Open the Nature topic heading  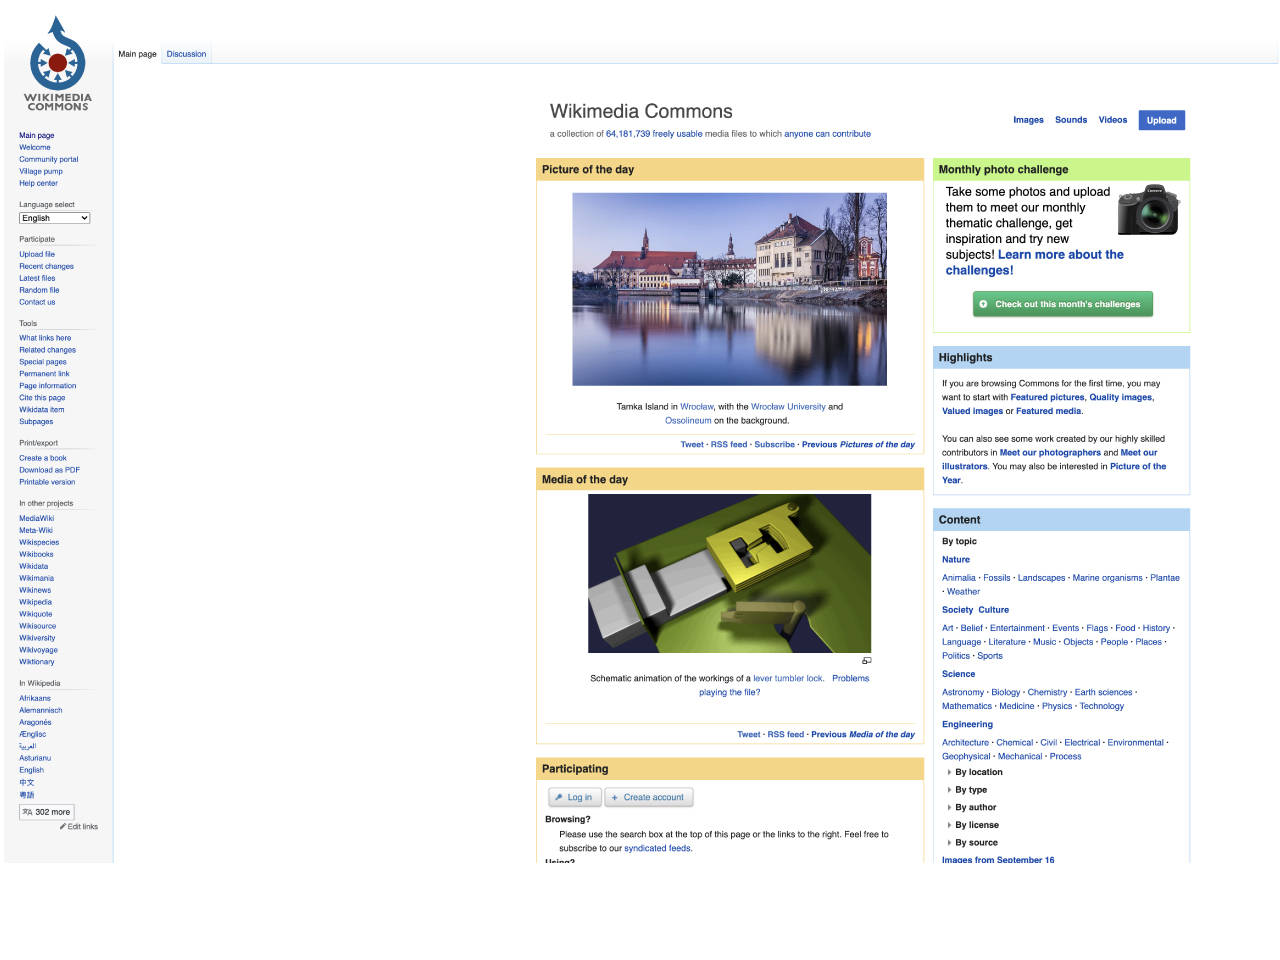click(956, 560)
